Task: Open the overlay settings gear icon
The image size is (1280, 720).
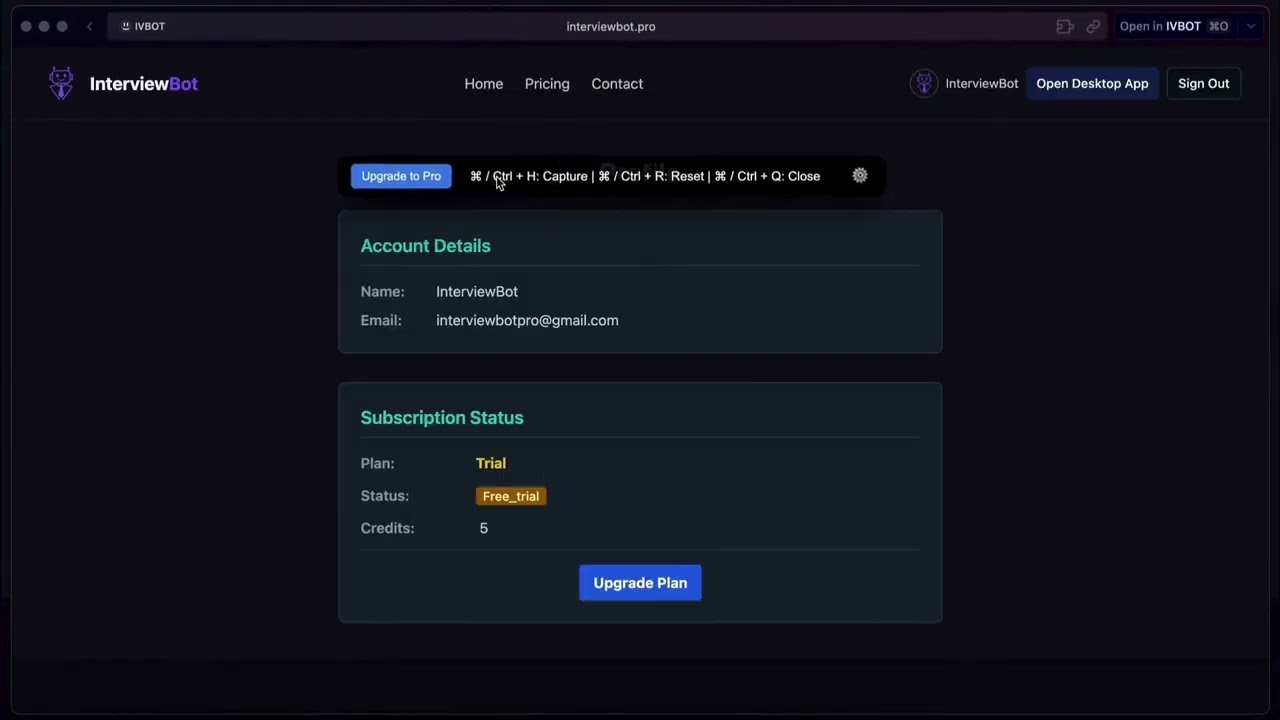Action: tap(860, 176)
